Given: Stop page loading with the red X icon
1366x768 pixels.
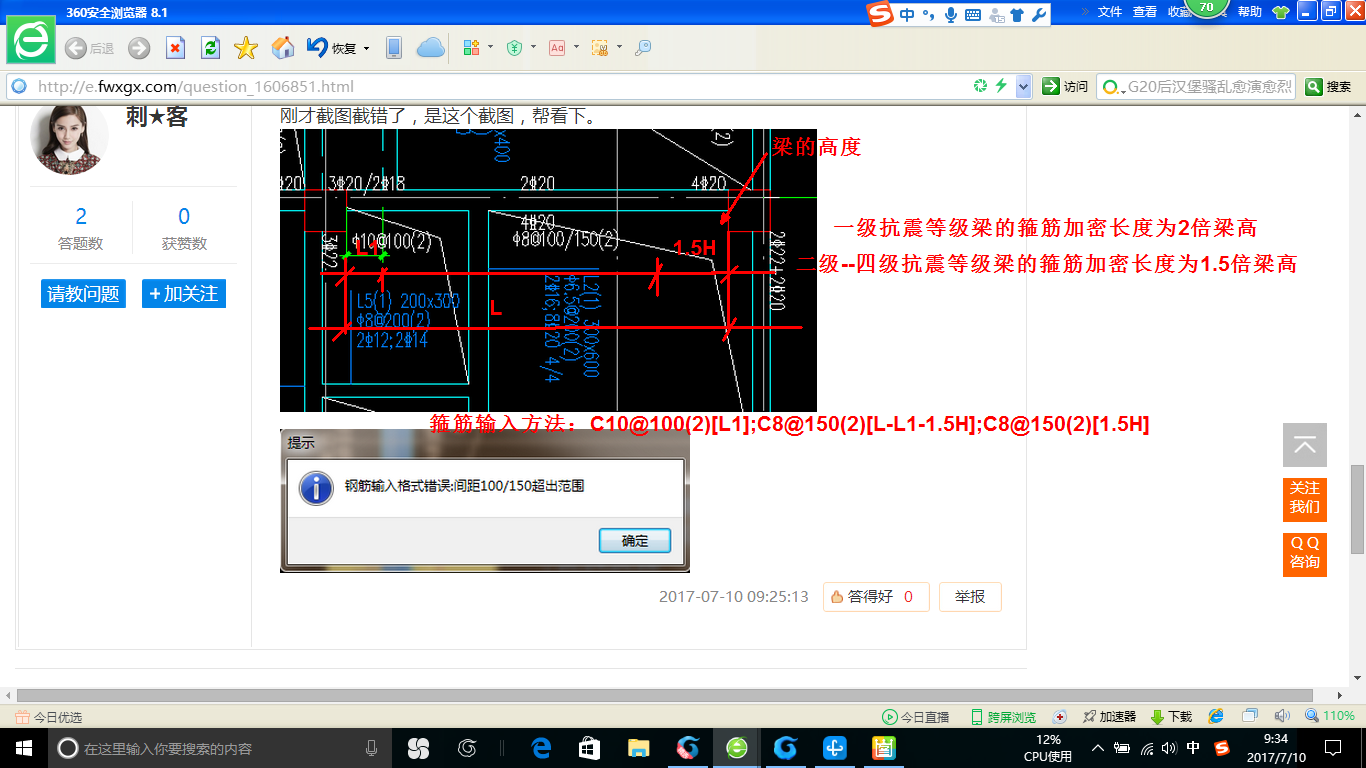Looking at the screenshot, I should (175, 48).
